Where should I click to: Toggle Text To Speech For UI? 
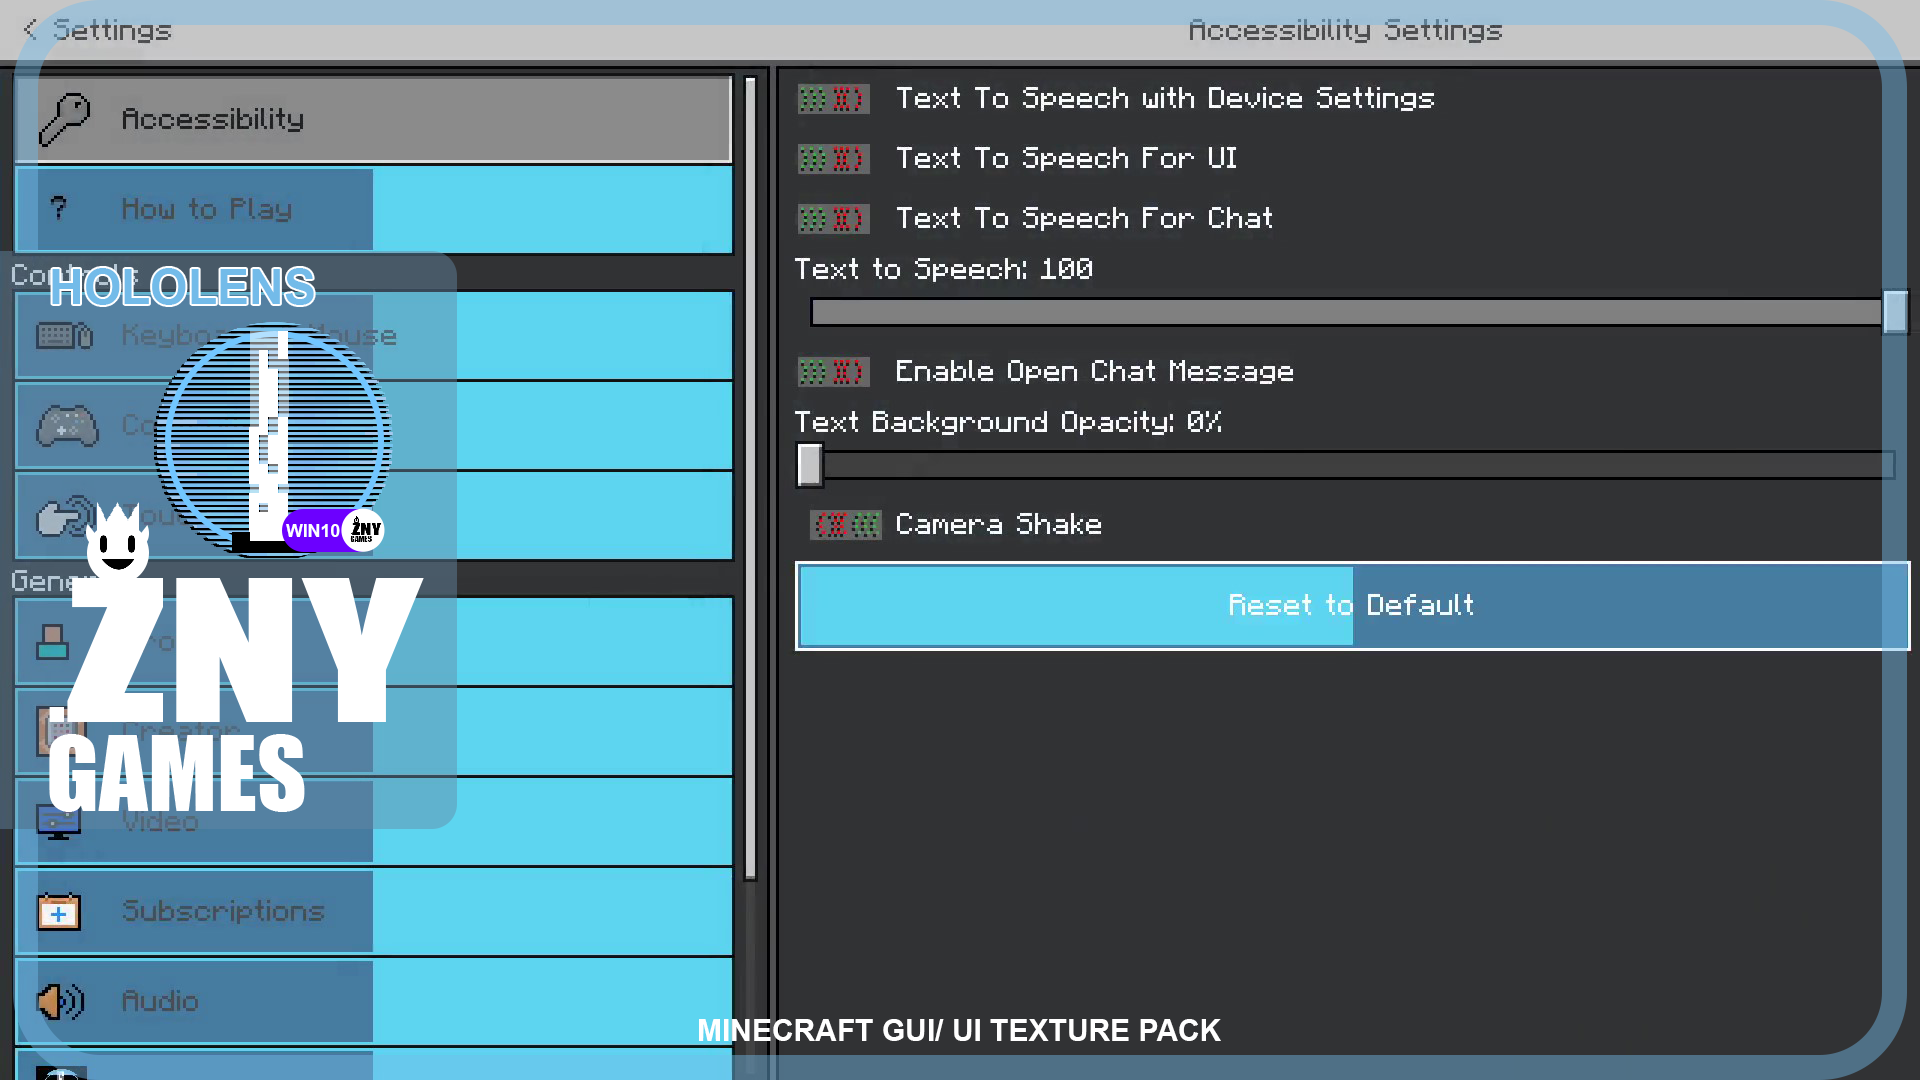[833, 158]
